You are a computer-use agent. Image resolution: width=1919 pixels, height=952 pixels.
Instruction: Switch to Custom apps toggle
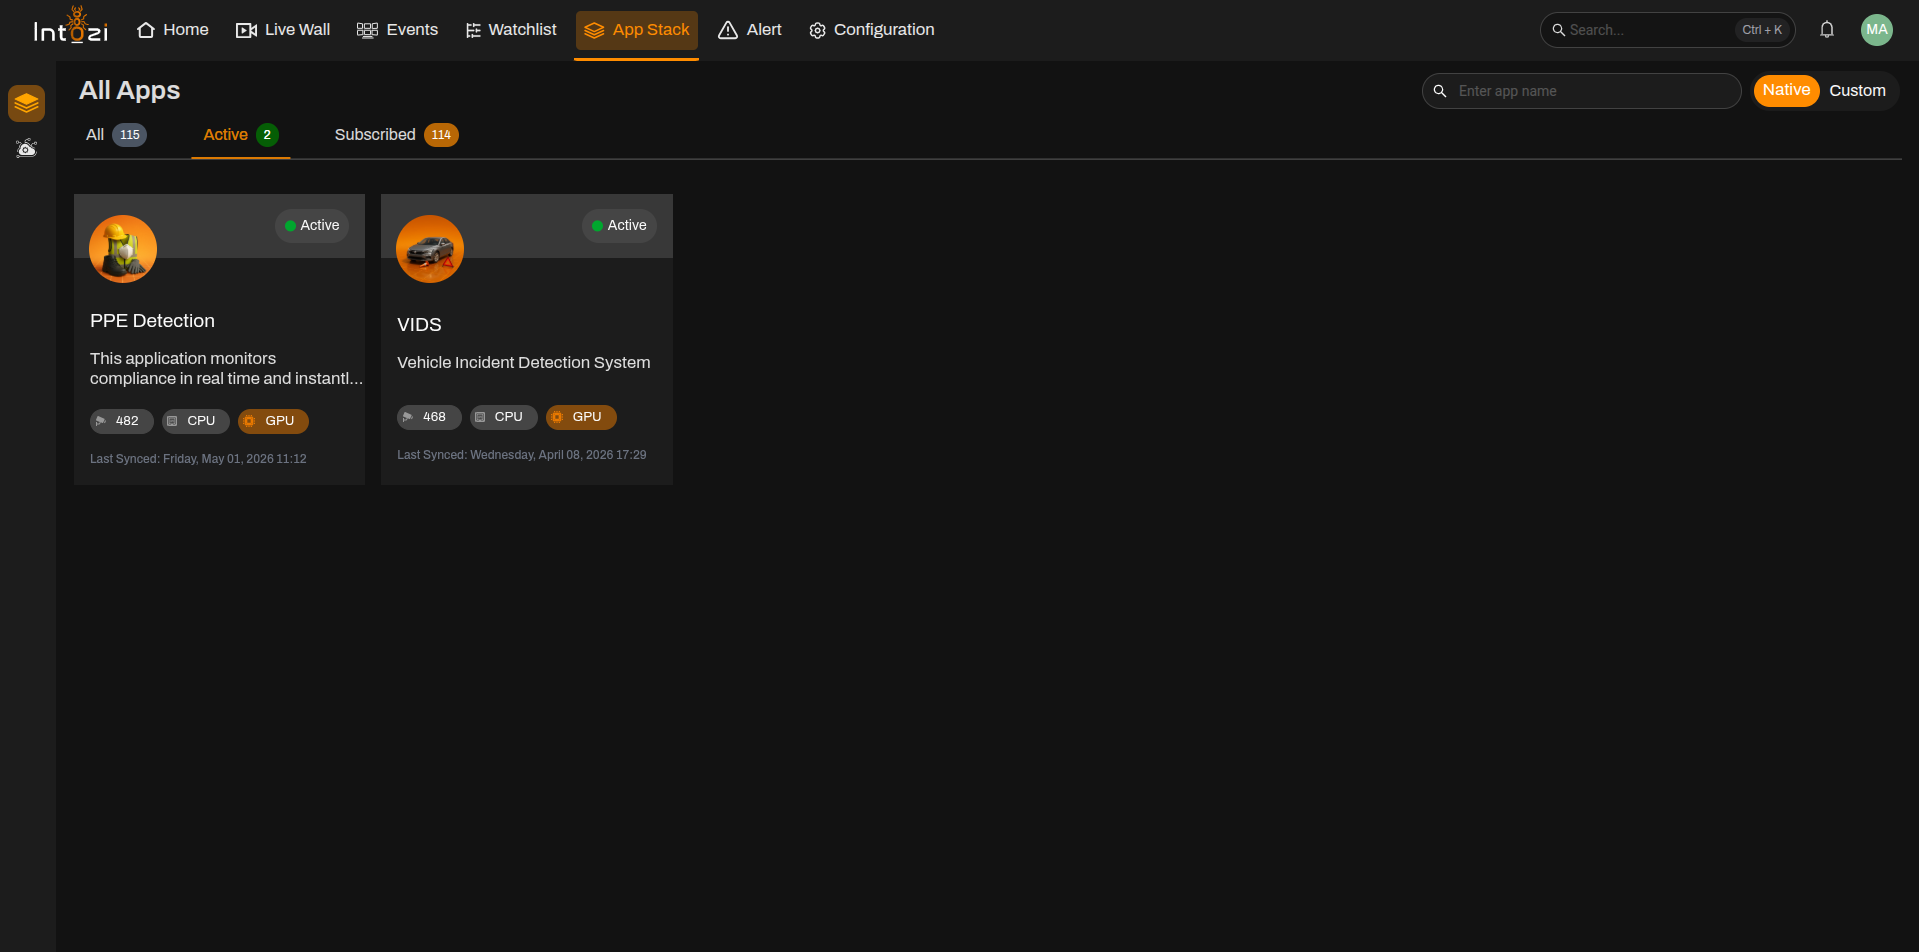point(1857,90)
